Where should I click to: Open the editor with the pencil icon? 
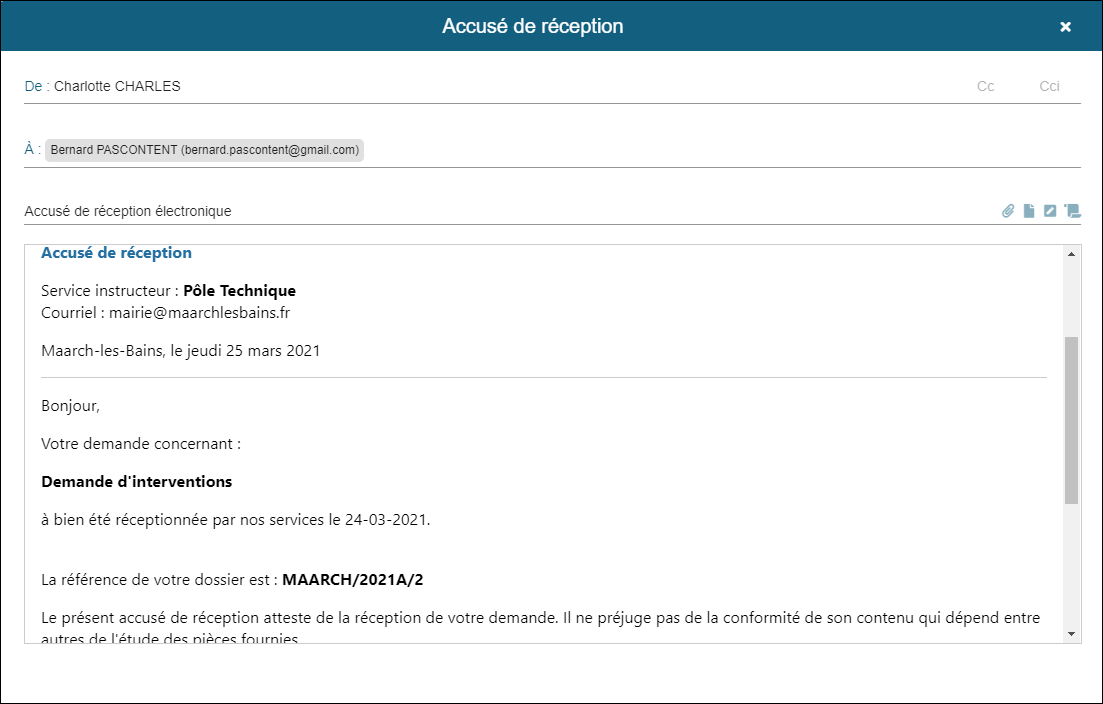point(1049,211)
